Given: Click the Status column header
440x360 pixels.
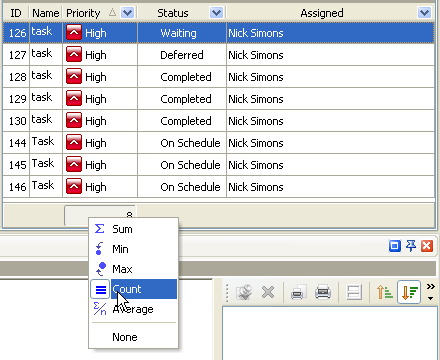Looking at the screenshot, I should click(x=173, y=13).
